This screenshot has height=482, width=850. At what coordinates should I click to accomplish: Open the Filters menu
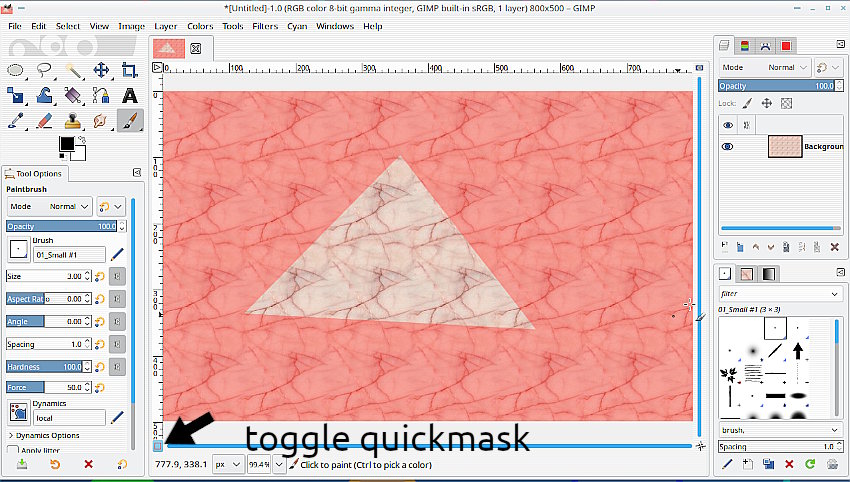[265, 26]
